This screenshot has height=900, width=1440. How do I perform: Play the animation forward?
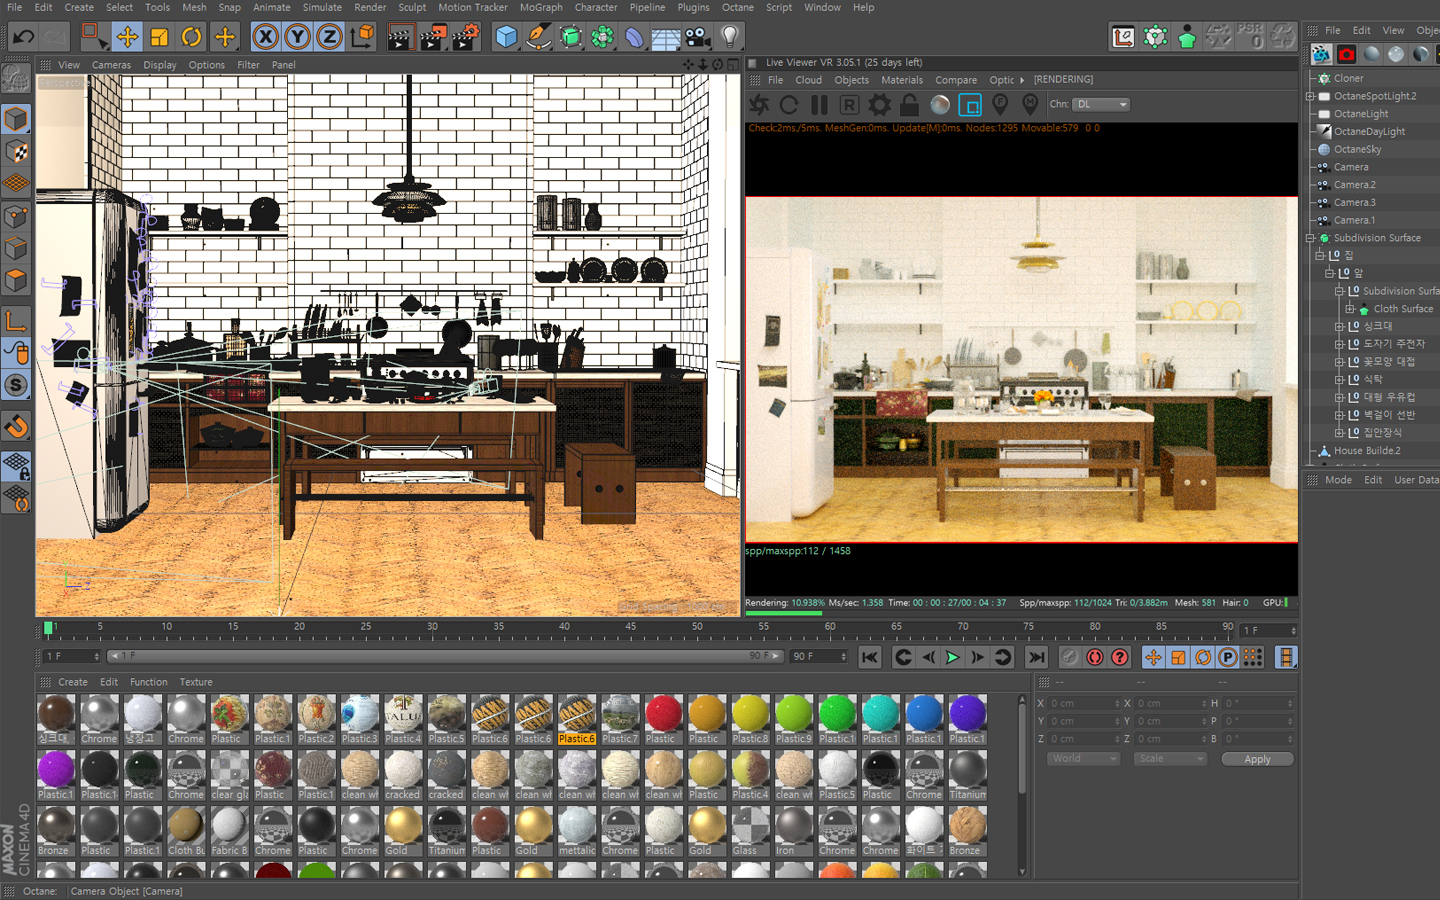(x=952, y=657)
